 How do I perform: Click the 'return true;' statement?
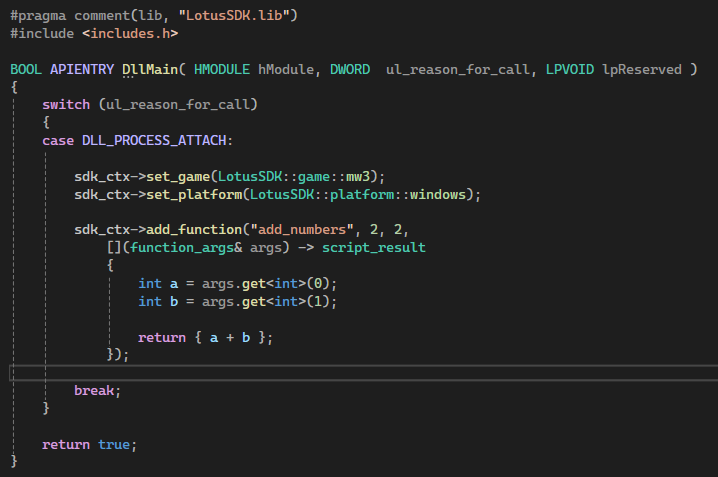point(90,445)
